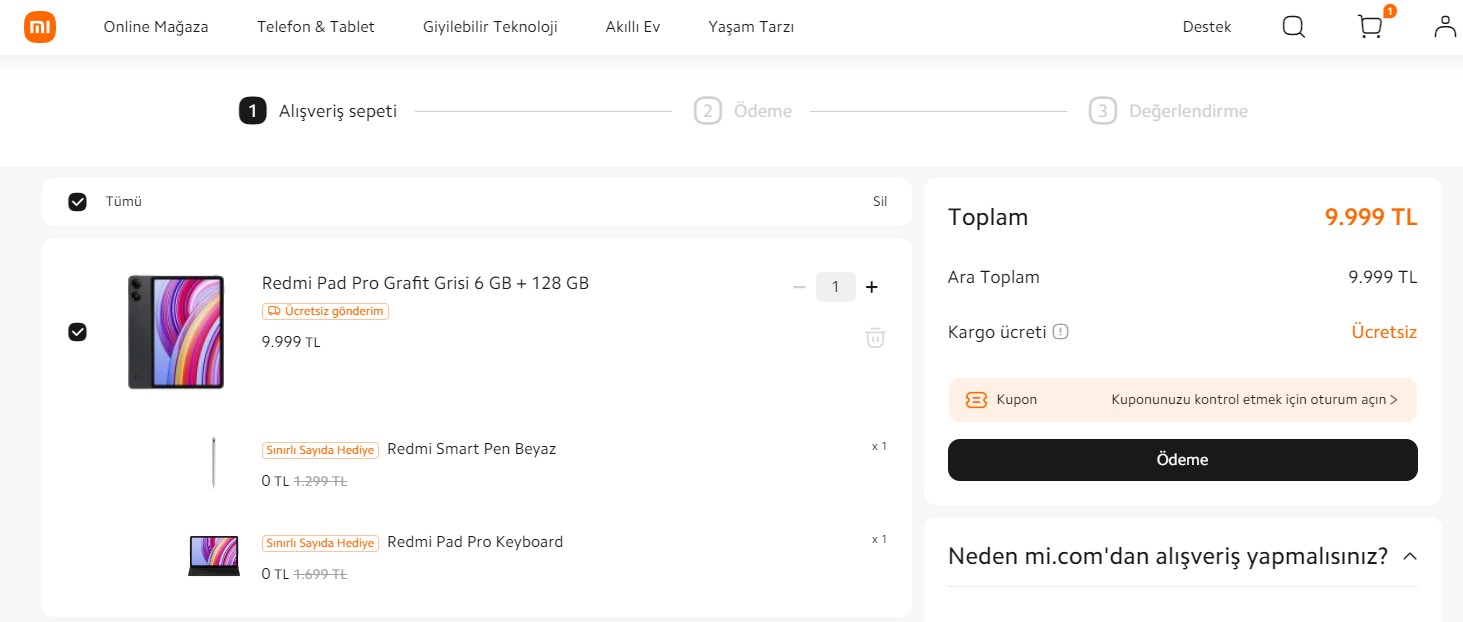
Task: Click the tablet's 9.999 TL item price
Action: 291,342
